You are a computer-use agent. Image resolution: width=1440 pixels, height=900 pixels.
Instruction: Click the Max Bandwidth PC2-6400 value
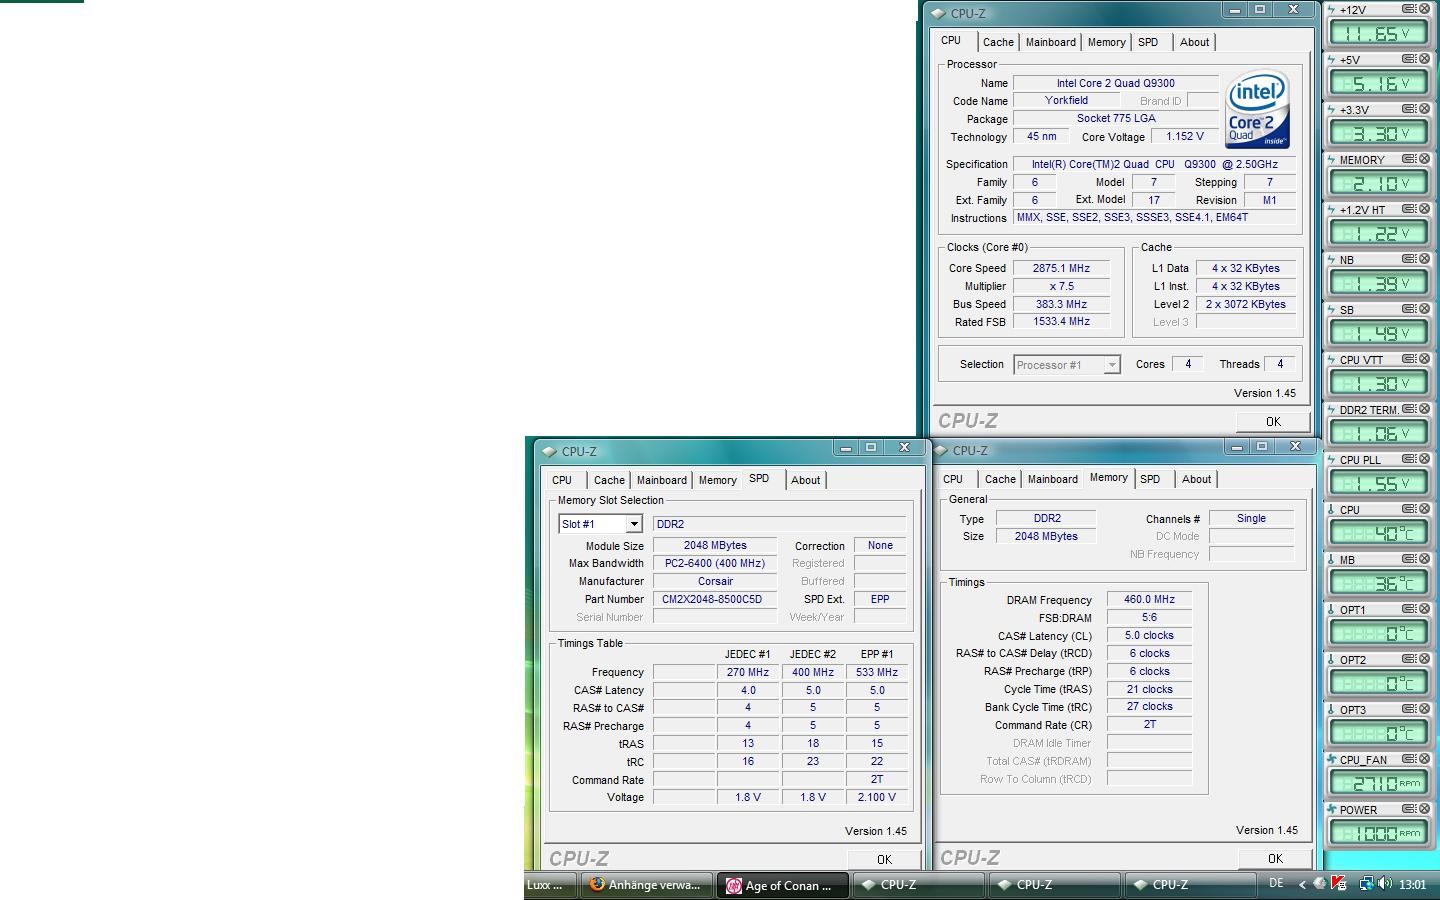click(715, 563)
